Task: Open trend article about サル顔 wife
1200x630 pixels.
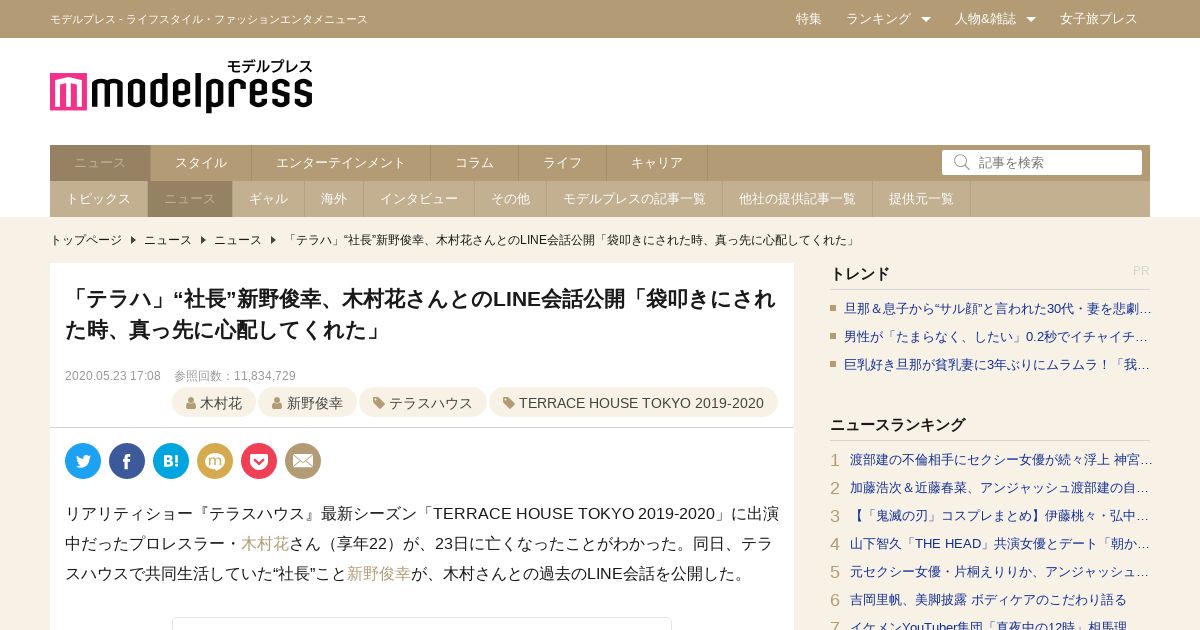Action: coord(998,309)
